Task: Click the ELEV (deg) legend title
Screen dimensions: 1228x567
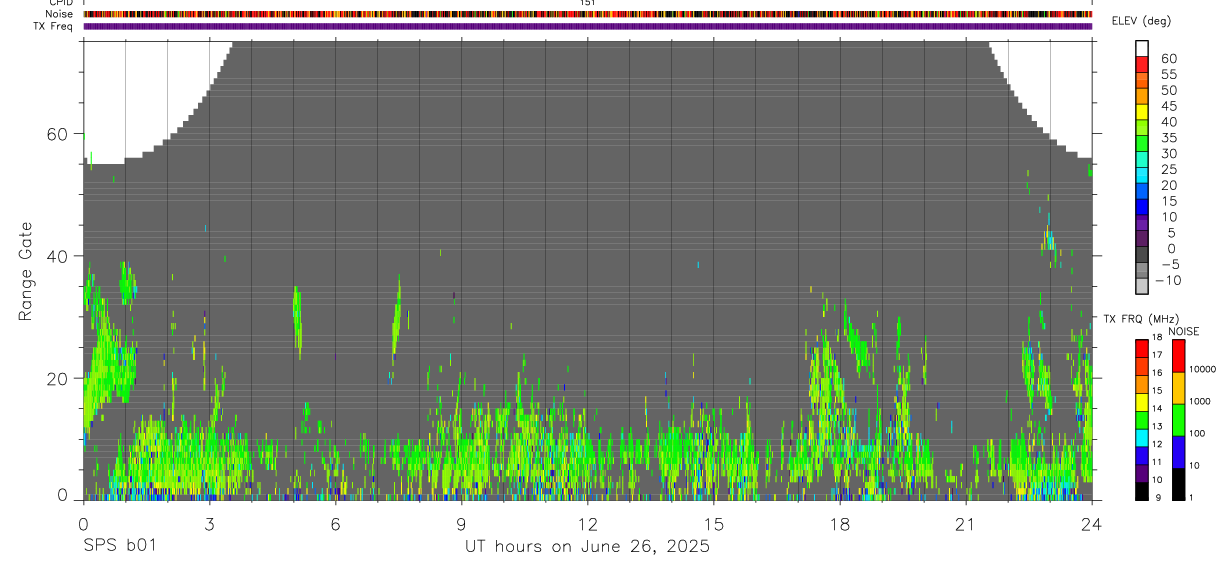Action: pyautogui.click(x=1141, y=21)
